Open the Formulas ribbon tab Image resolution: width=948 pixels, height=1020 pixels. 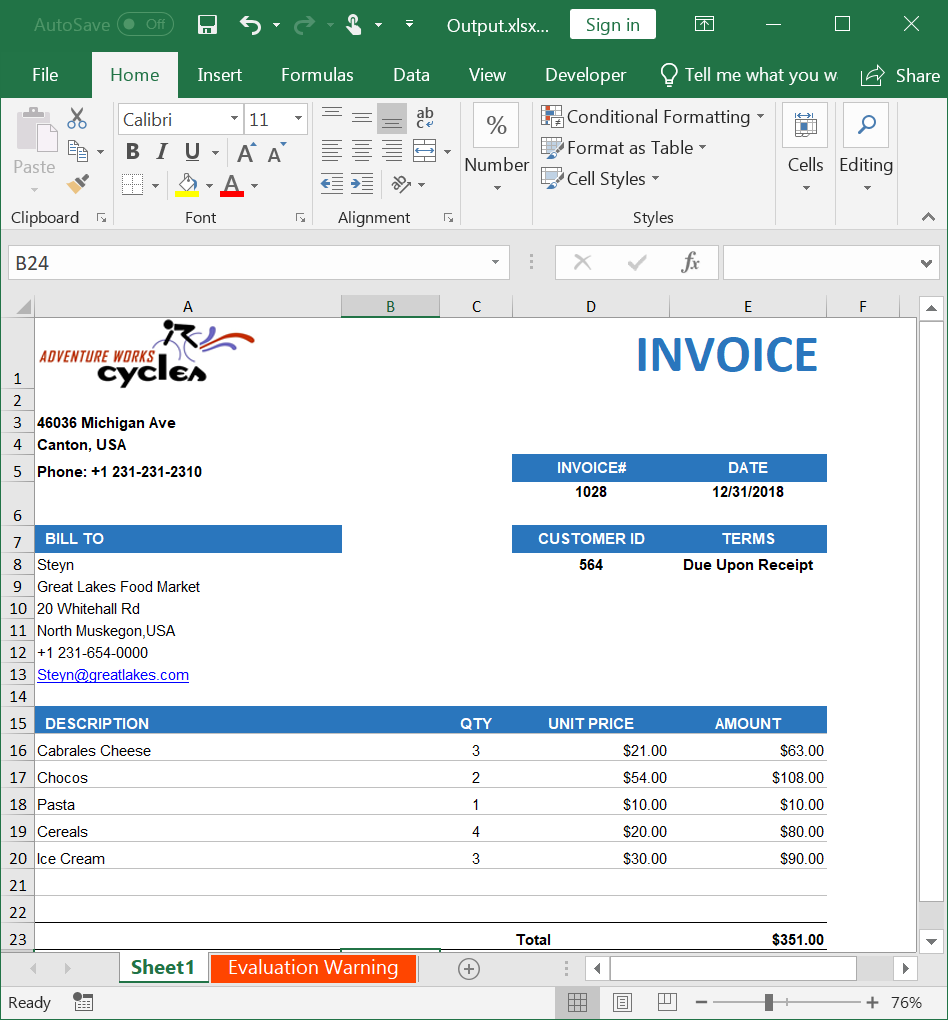pyautogui.click(x=317, y=75)
